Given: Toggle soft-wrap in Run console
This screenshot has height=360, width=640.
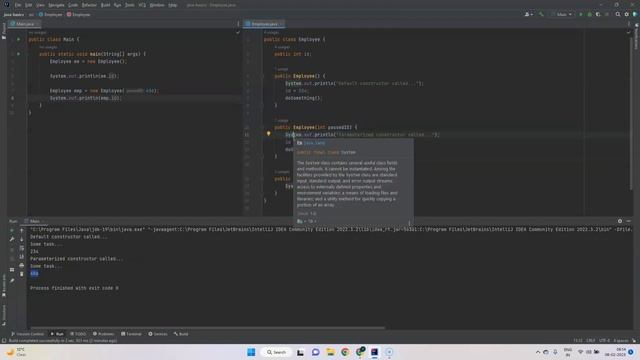Looking at the screenshot, I should point(22,248).
